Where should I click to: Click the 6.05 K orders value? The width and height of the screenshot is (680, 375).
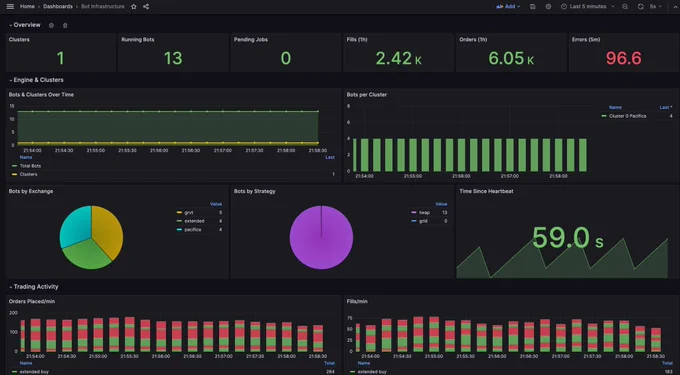511,59
